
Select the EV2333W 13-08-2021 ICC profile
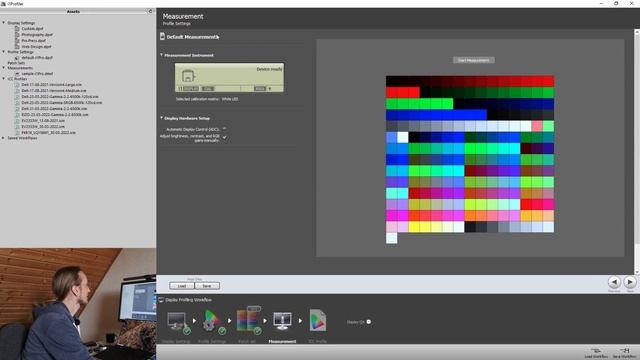click(x=43, y=121)
